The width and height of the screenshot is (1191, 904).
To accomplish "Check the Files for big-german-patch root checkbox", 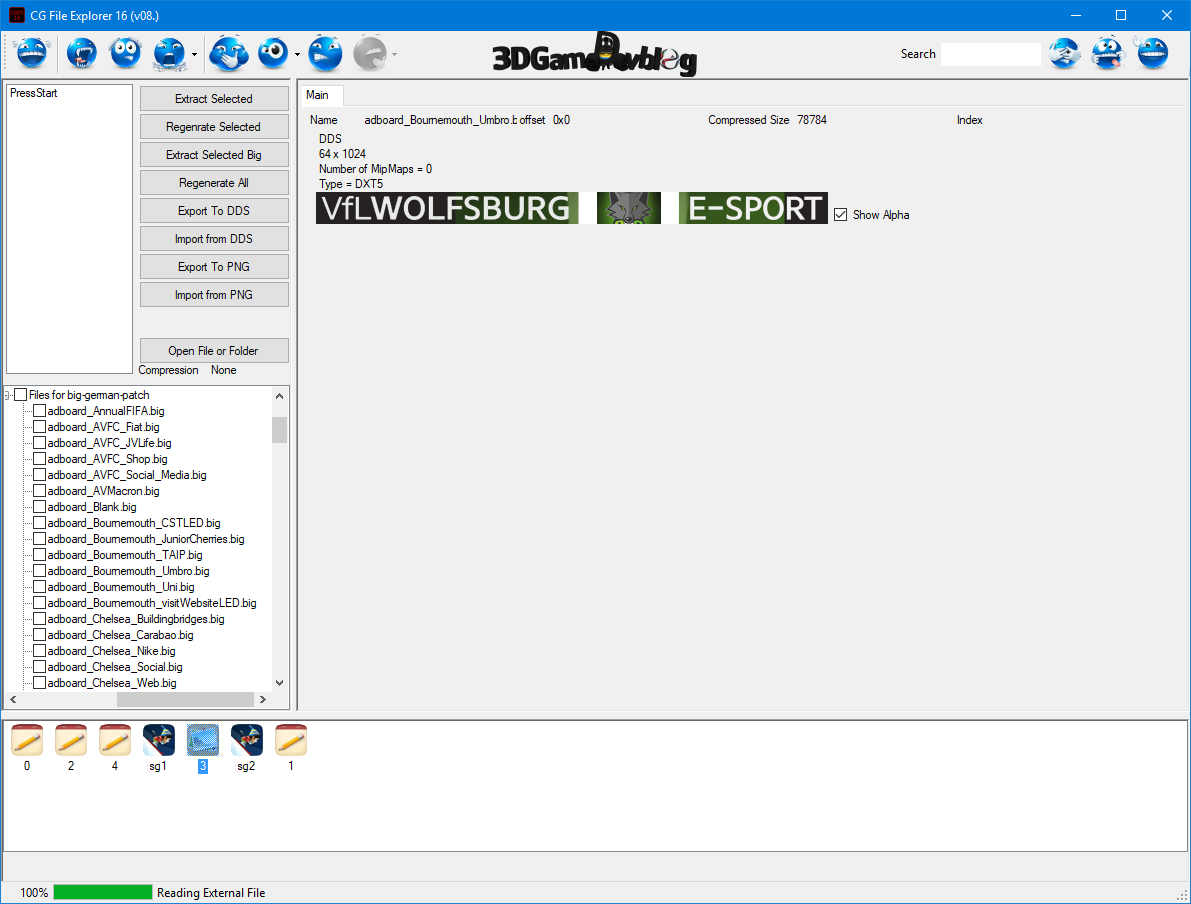I will point(21,395).
